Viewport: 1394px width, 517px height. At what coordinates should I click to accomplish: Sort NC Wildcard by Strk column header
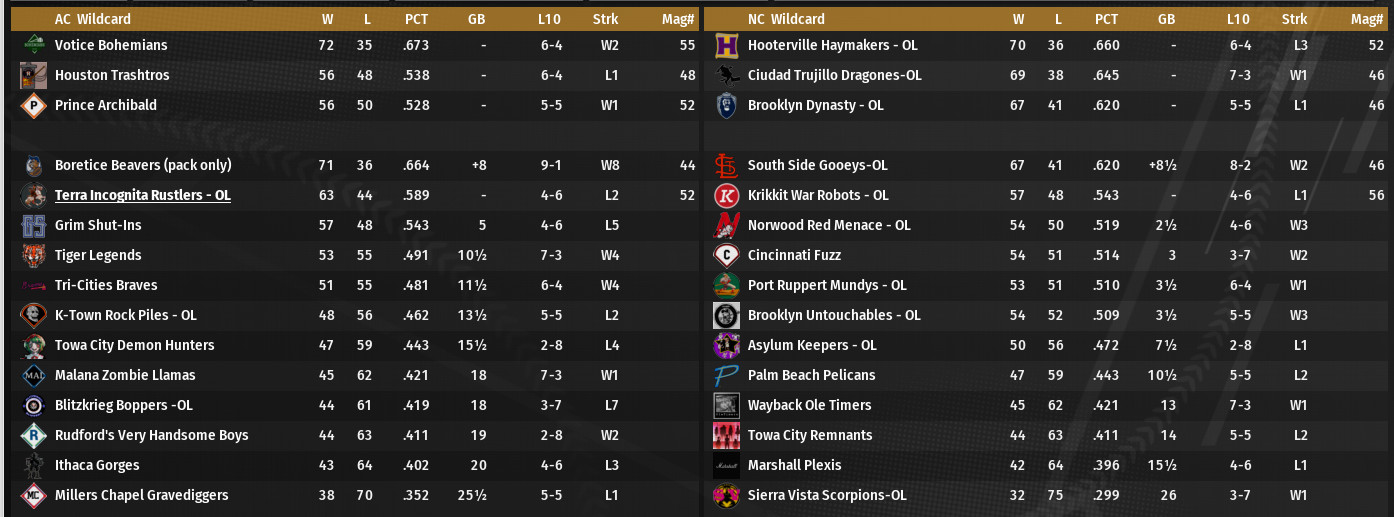pyautogui.click(x=1294, y=19)
